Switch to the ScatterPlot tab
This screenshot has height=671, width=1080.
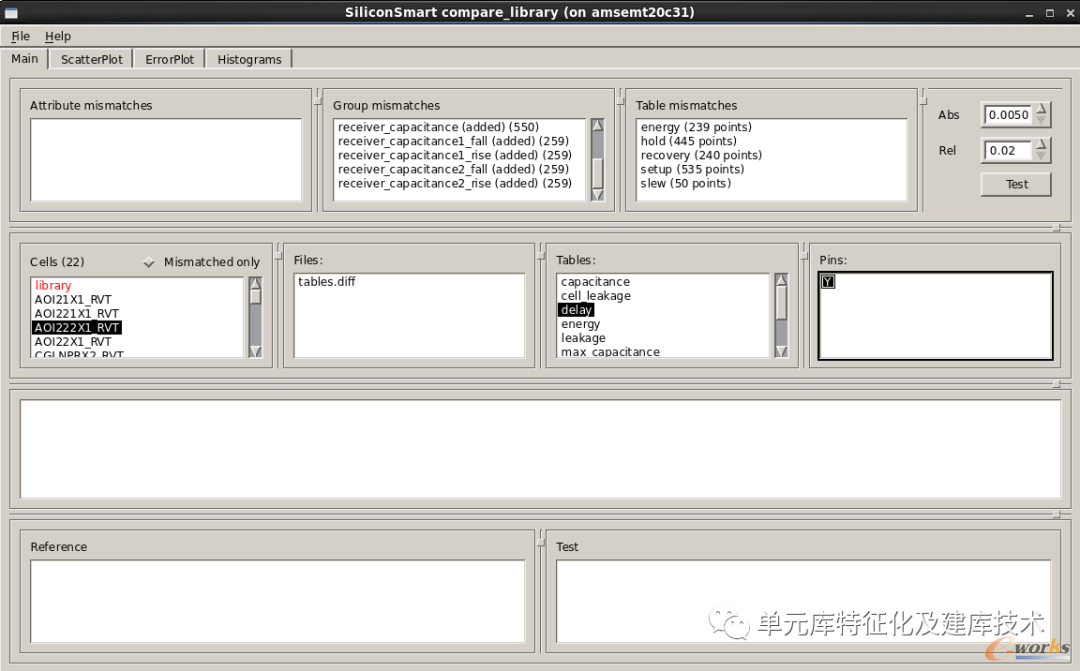92,59
